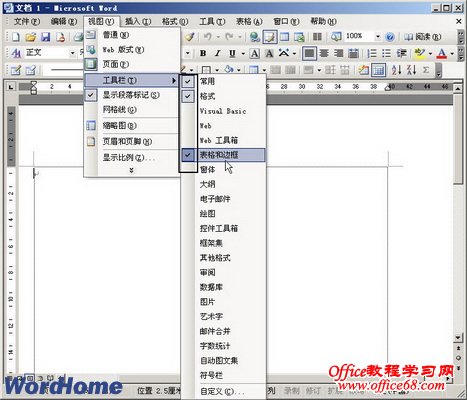Click the Bullets list icon

pyautogui.click(x=386, y=53)
